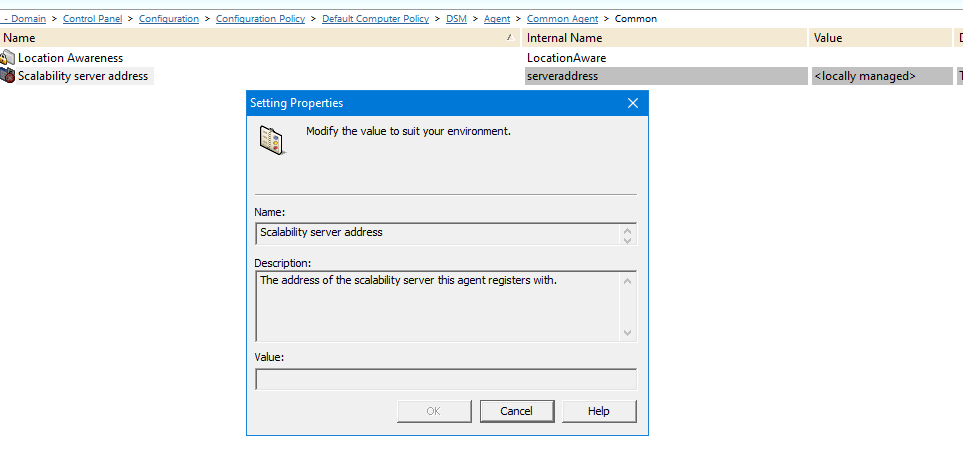Open the Control Panel breadcrumb link
The image size is (963, 466).
pyautogui.click(x=94, y=19)
